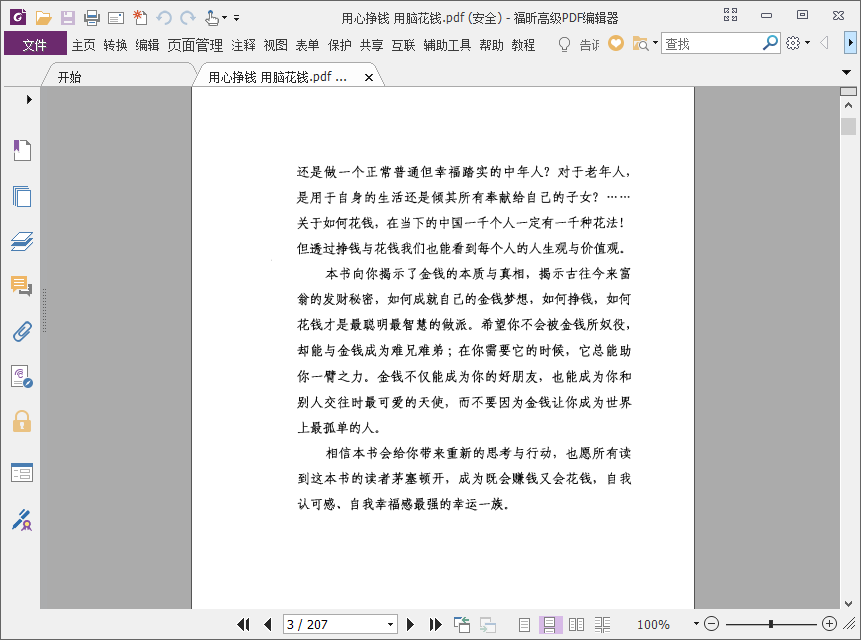Open the comments panel
This screenshot has height=640, width=861.
21,286
